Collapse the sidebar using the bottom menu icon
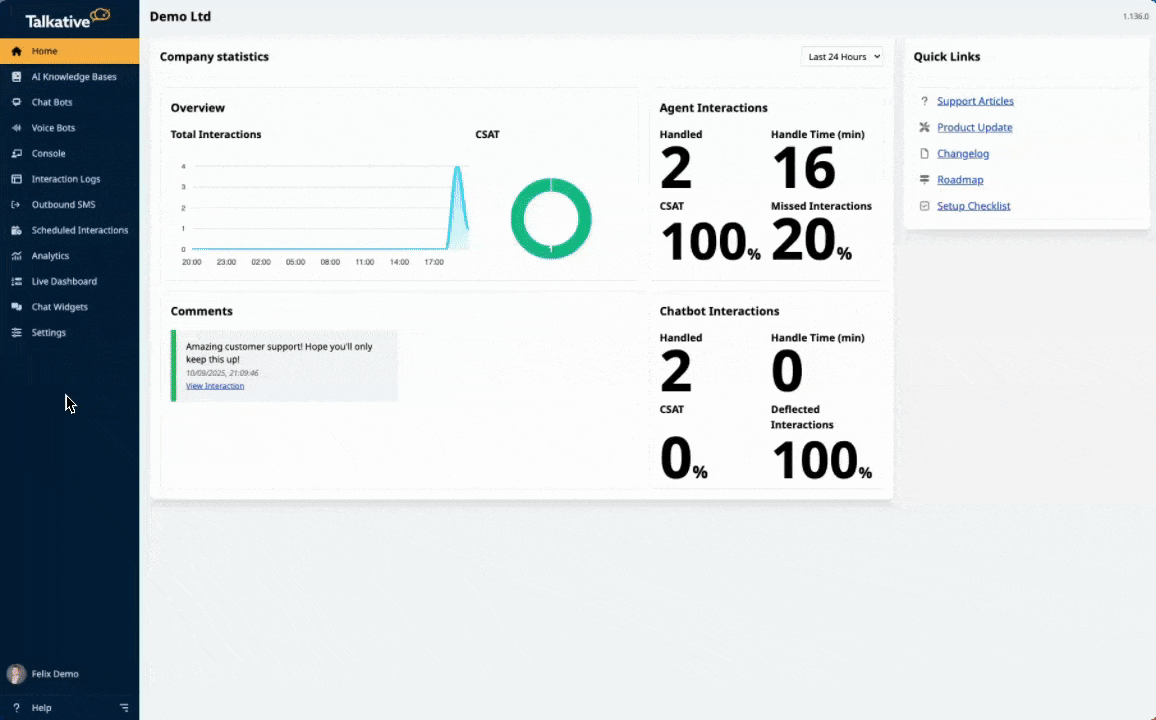This screenshot has height=720, width=1156. 124,708
